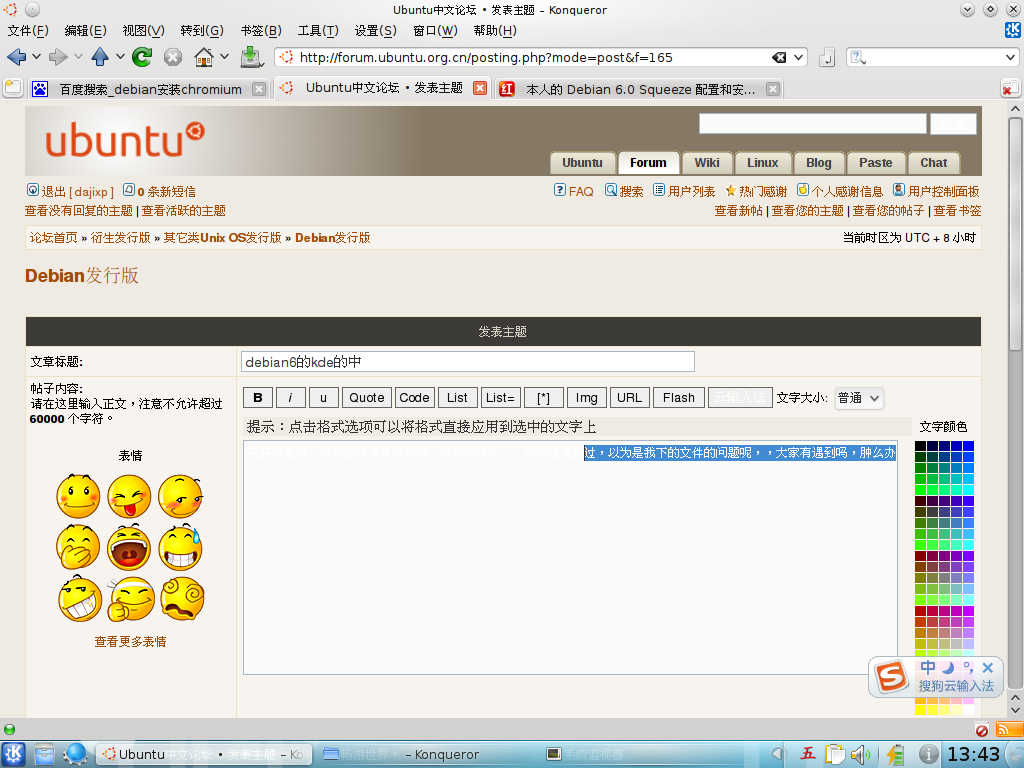Go to the Home page icon

pyautogui.click(x=204, y=57)
